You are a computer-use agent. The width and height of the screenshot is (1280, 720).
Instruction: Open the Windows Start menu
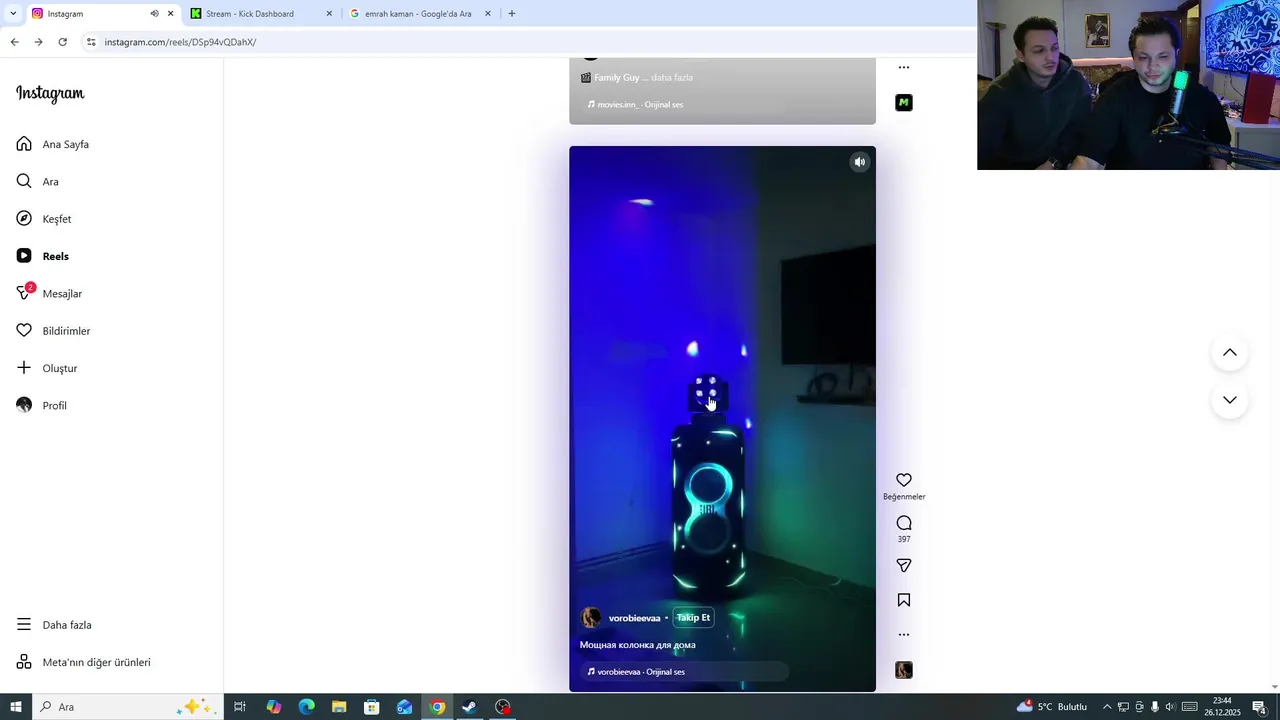(16, 707)
